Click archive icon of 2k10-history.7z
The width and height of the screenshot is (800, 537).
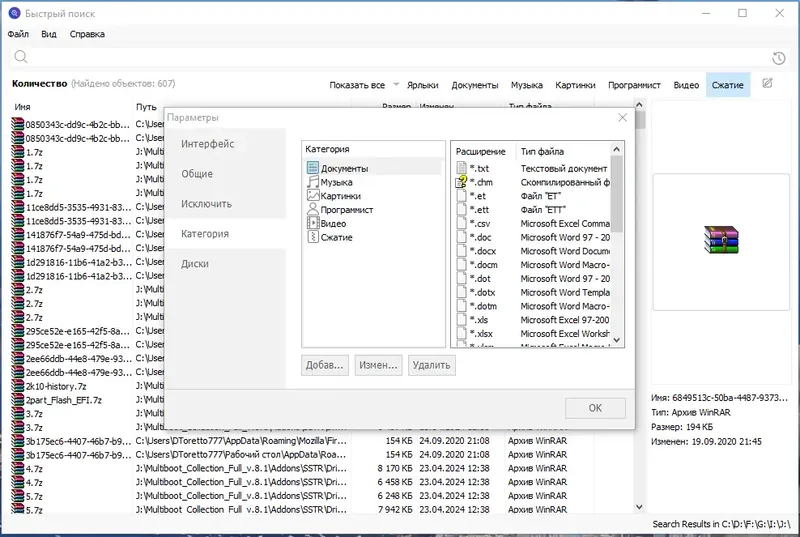[x=17, y=386]
